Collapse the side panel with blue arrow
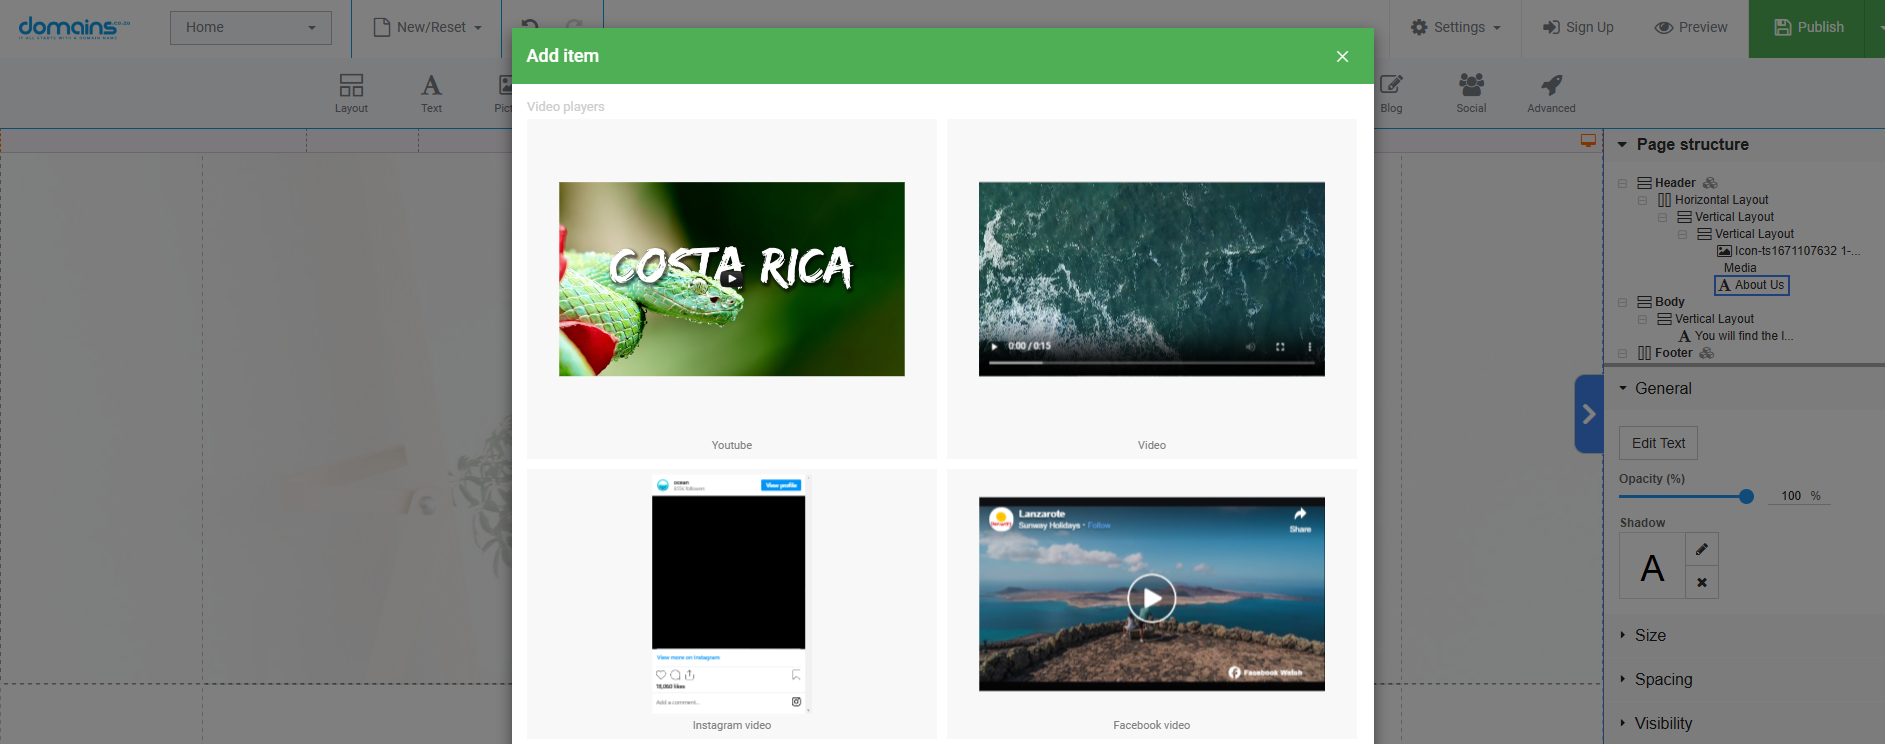Image resolution: width=1885 pixels, height=744 pixels. pyautogui.click(x=1588, y=414)
